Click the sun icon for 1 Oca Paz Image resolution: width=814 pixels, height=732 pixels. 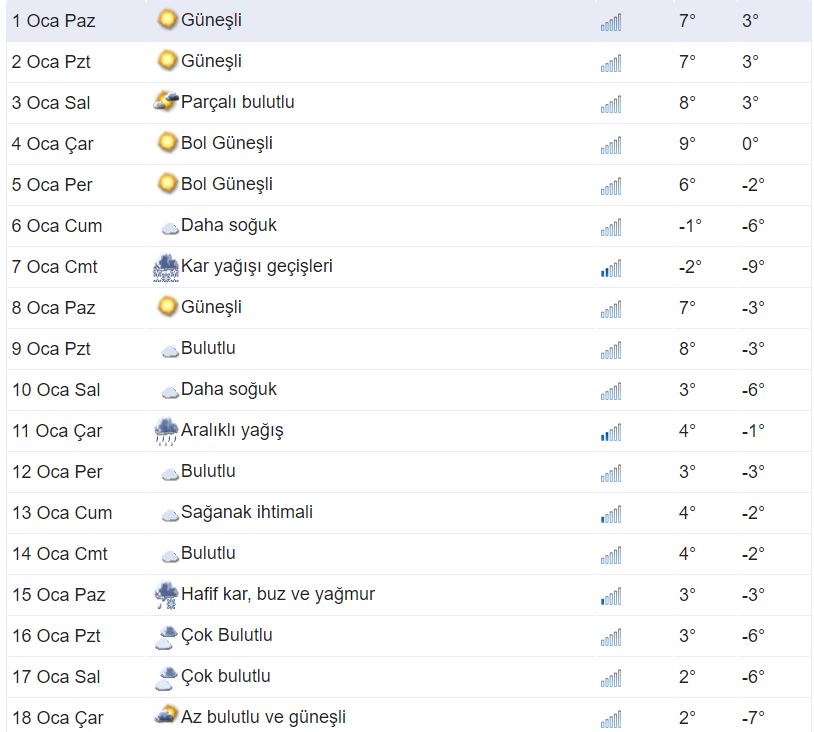[167, 19]
